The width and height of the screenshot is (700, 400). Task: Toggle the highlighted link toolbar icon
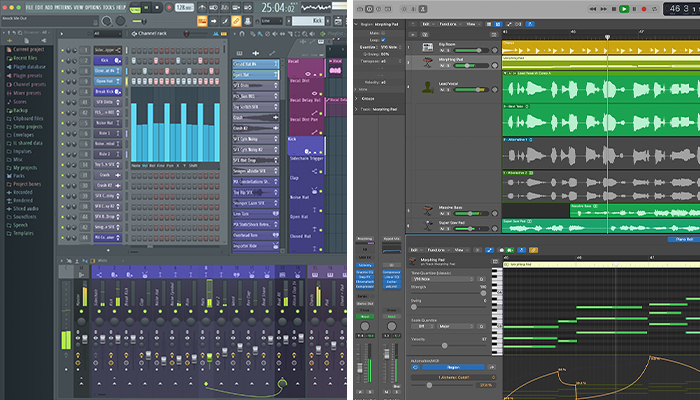point(236,21)
